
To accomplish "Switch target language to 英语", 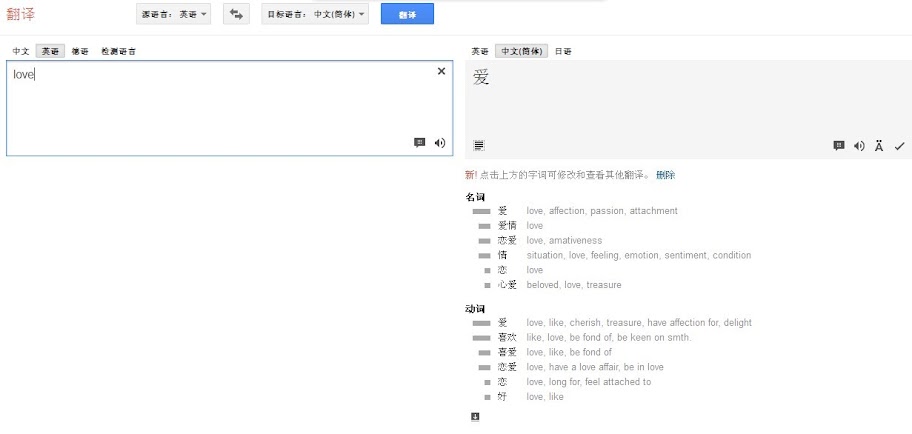I will (479, 51).
